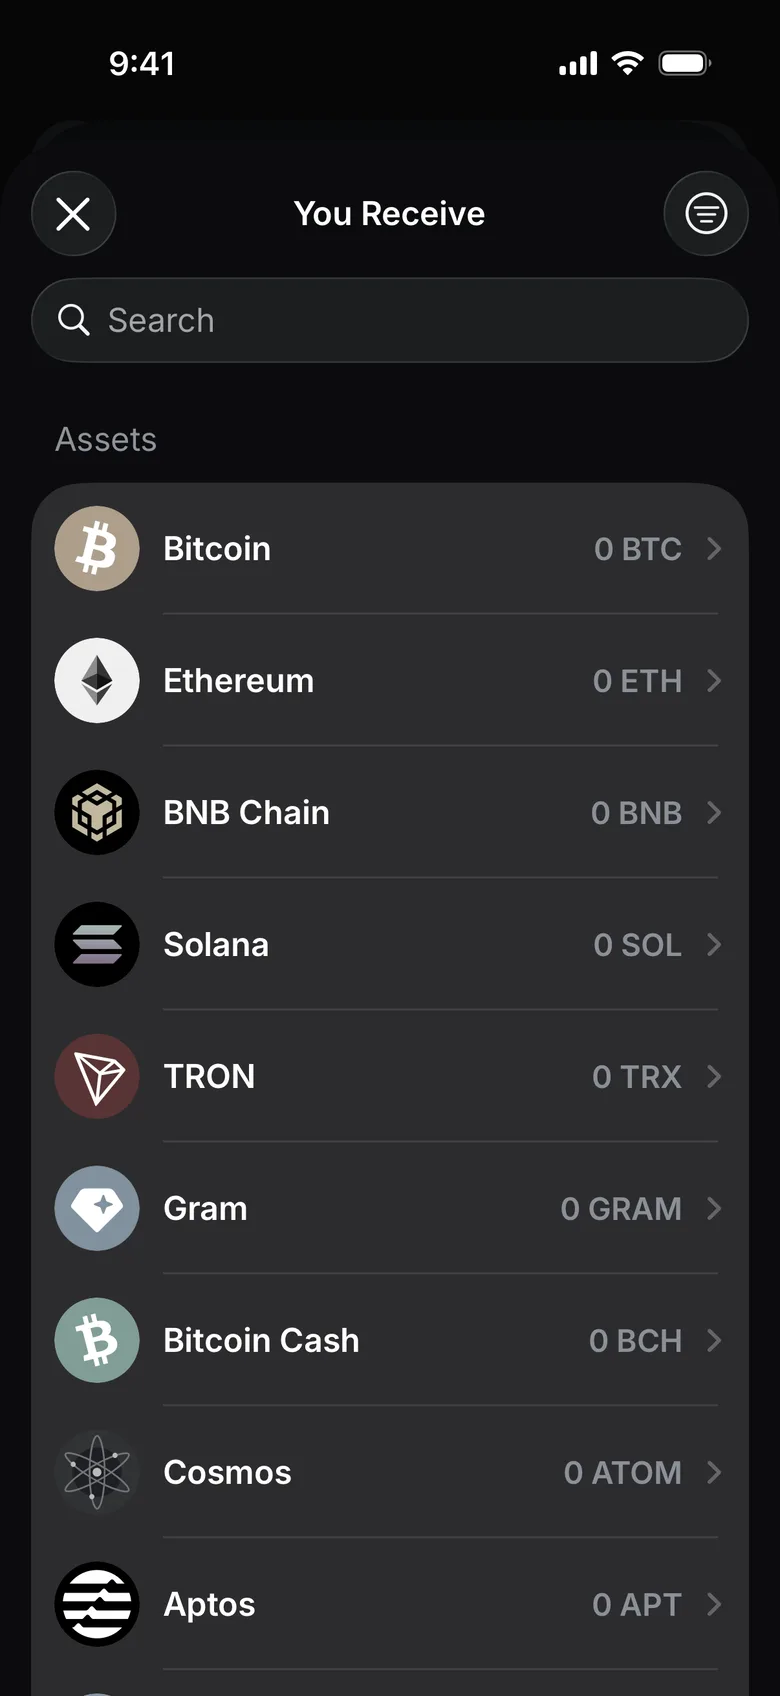Focus the Search input field
Image resolution: width=780 pixels, height=1696 pixels.
coord(390,320)
